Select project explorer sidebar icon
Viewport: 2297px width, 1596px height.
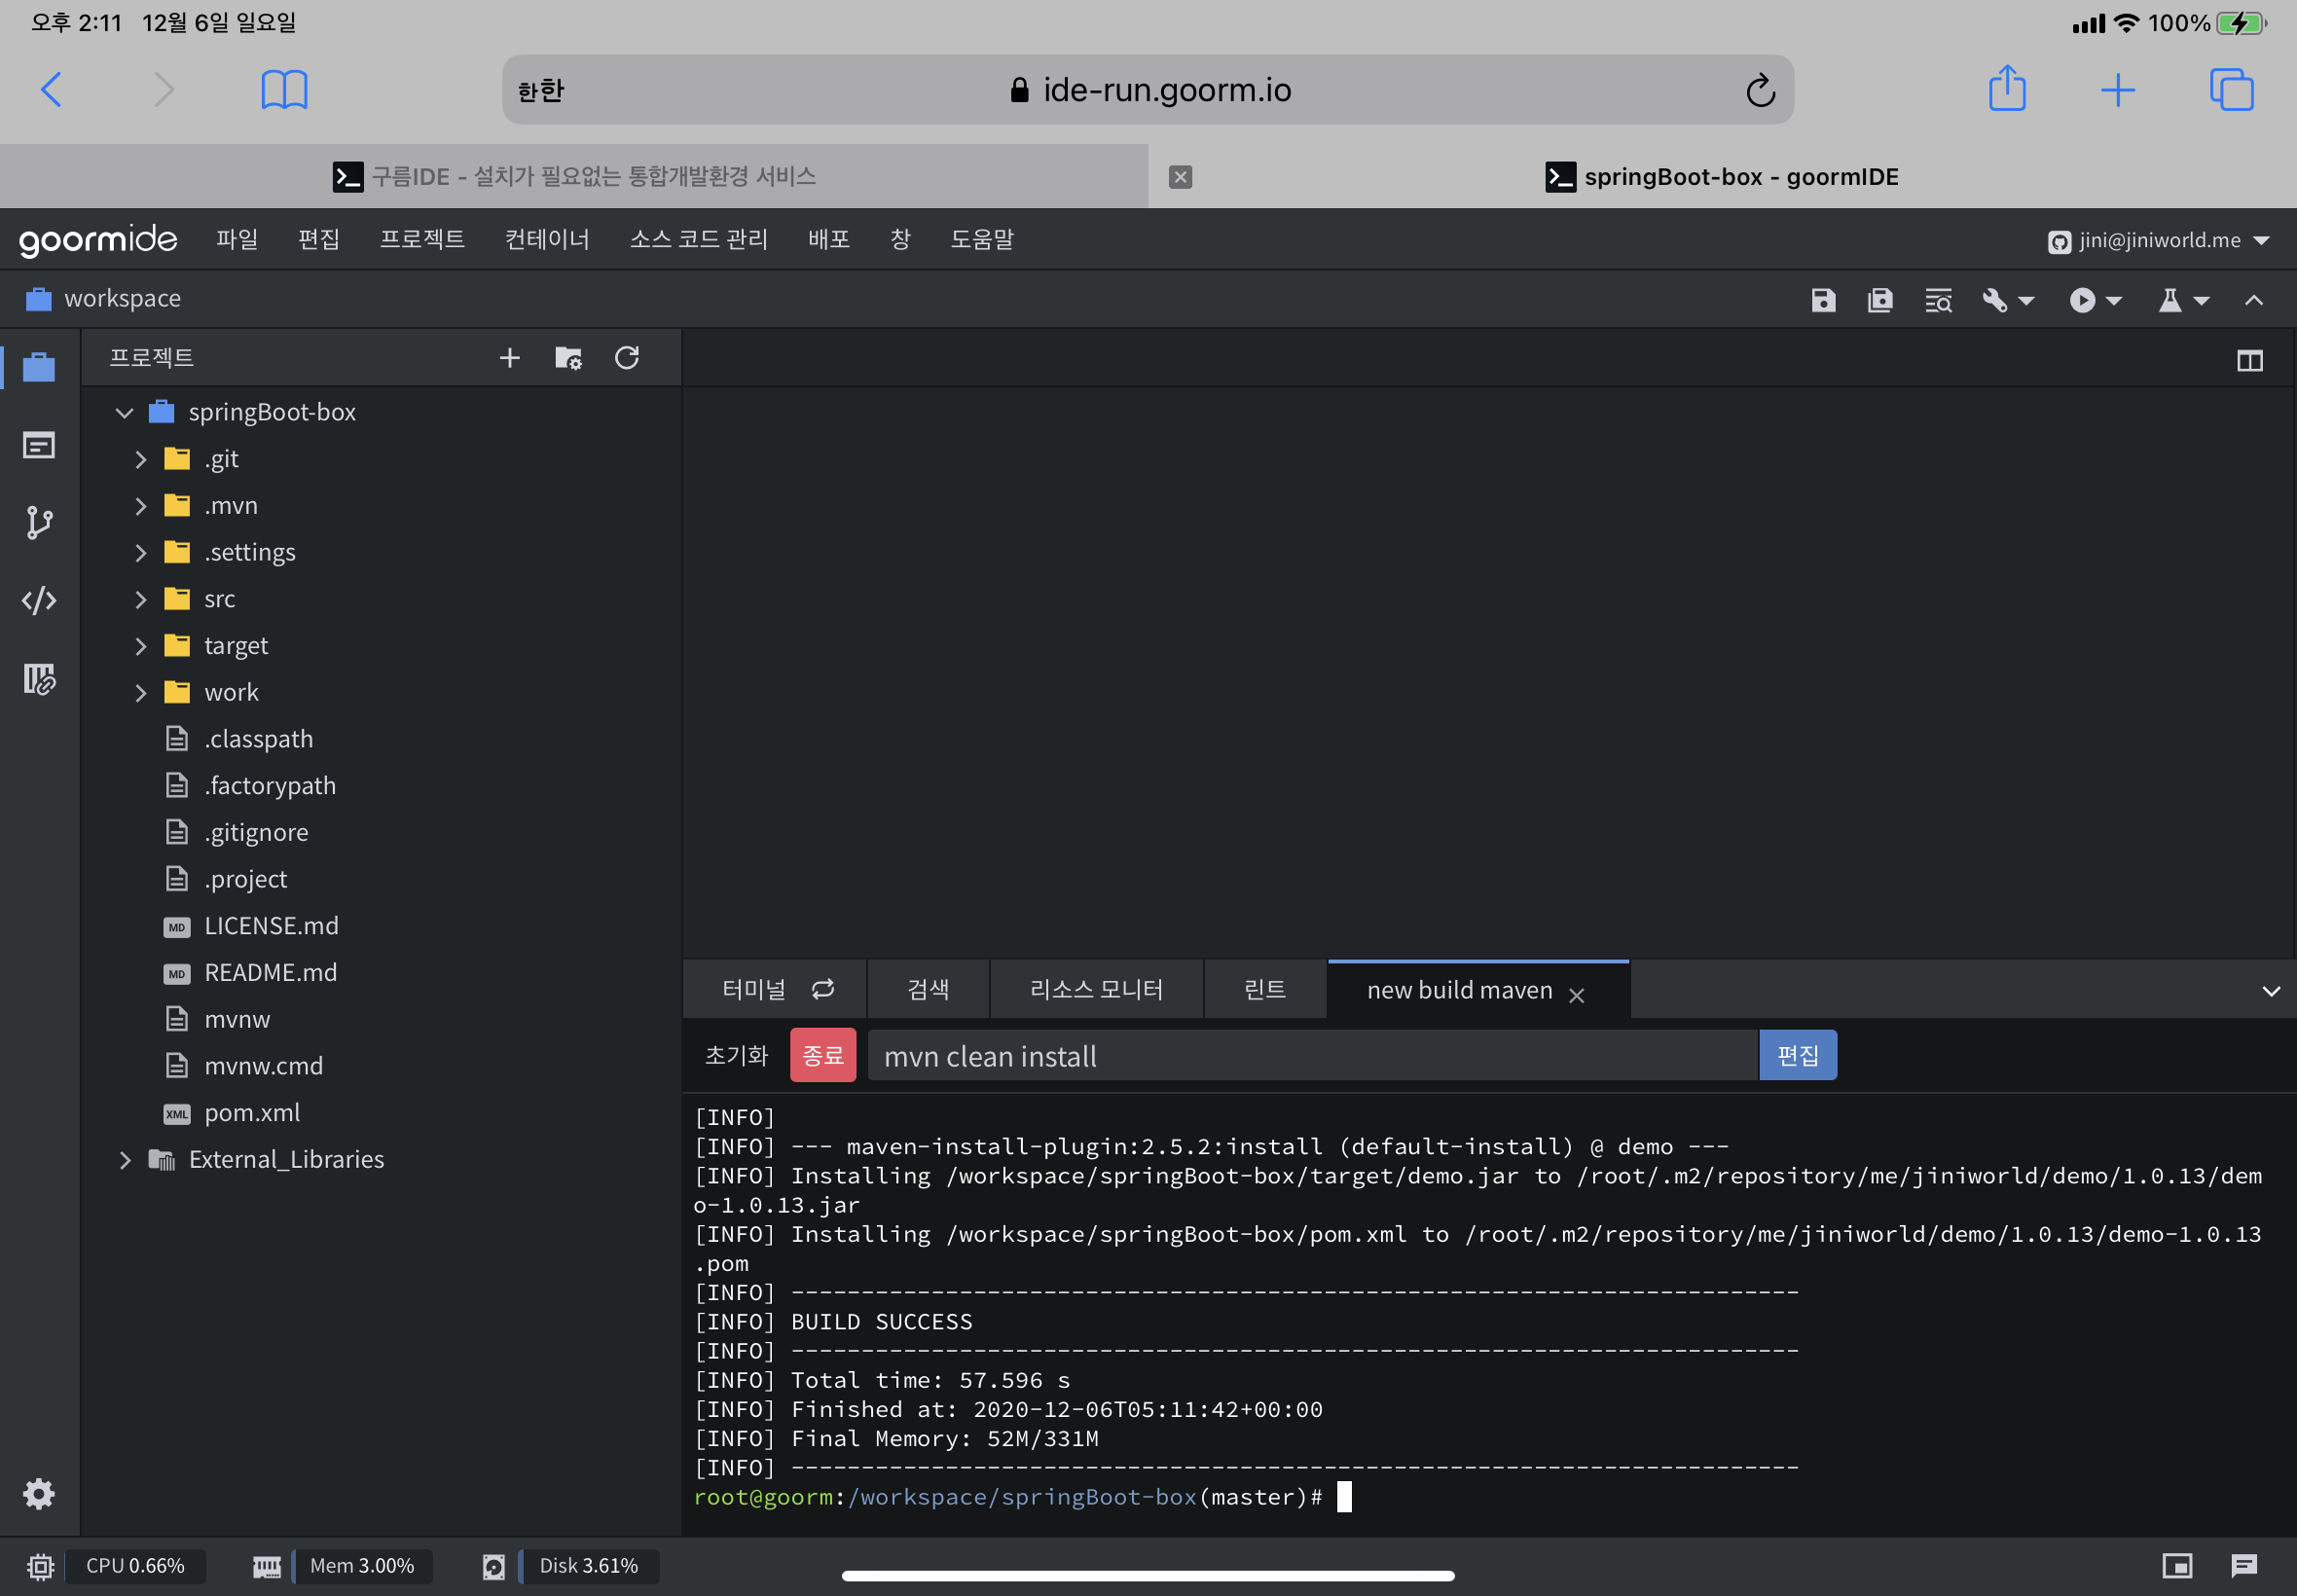(39, 367)
